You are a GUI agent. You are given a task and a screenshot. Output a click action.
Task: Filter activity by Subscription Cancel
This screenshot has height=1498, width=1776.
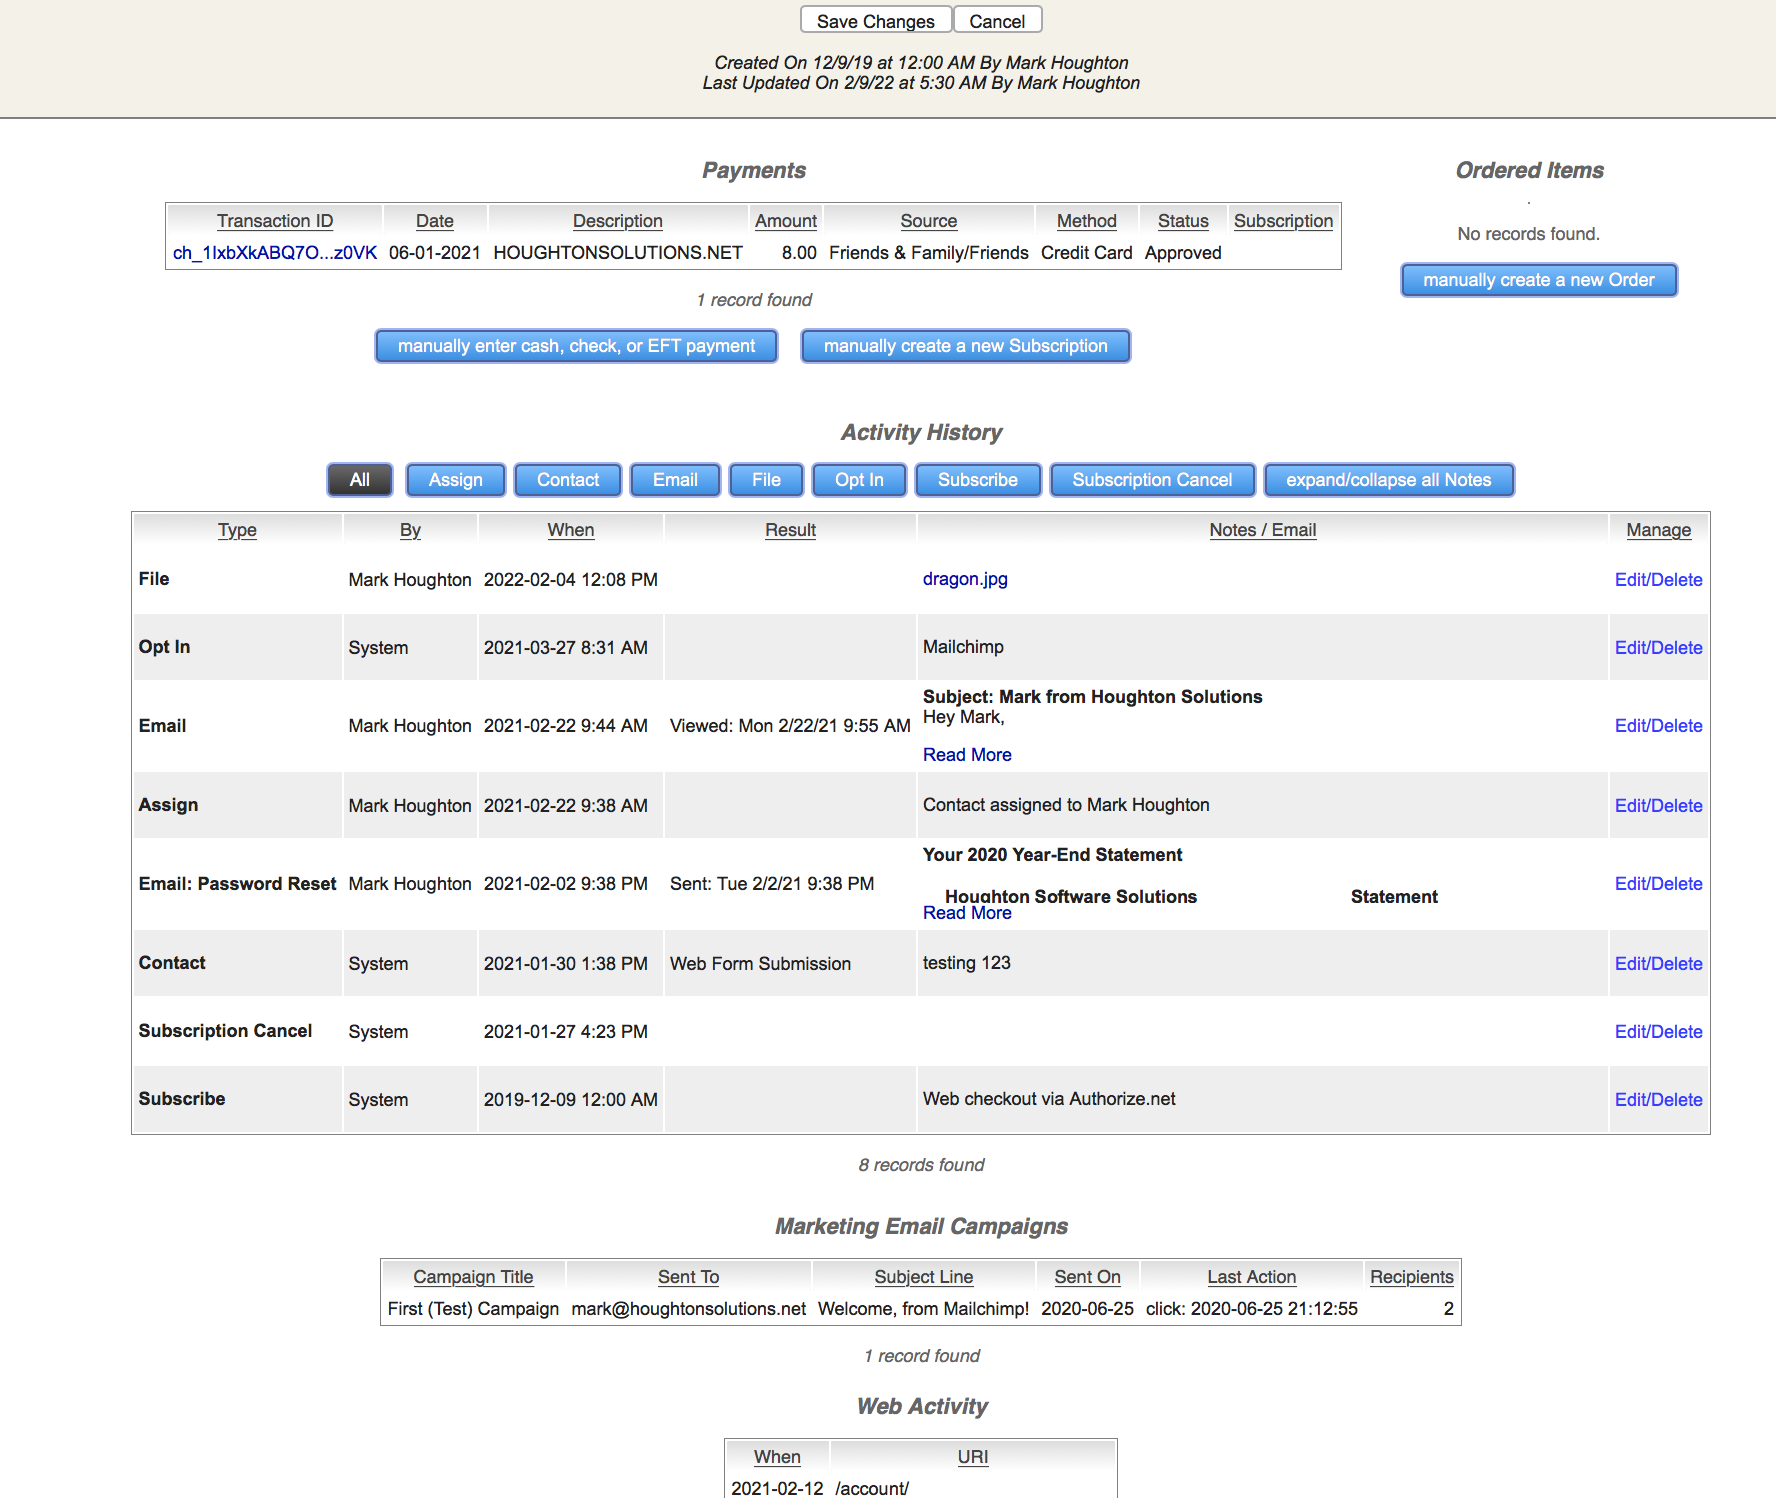1152,480
